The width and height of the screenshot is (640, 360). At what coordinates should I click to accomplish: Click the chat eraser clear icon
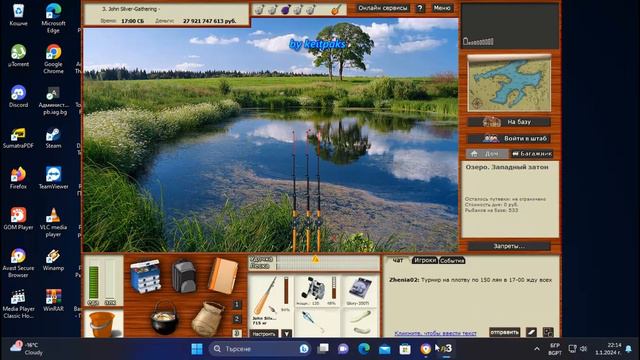531,332
